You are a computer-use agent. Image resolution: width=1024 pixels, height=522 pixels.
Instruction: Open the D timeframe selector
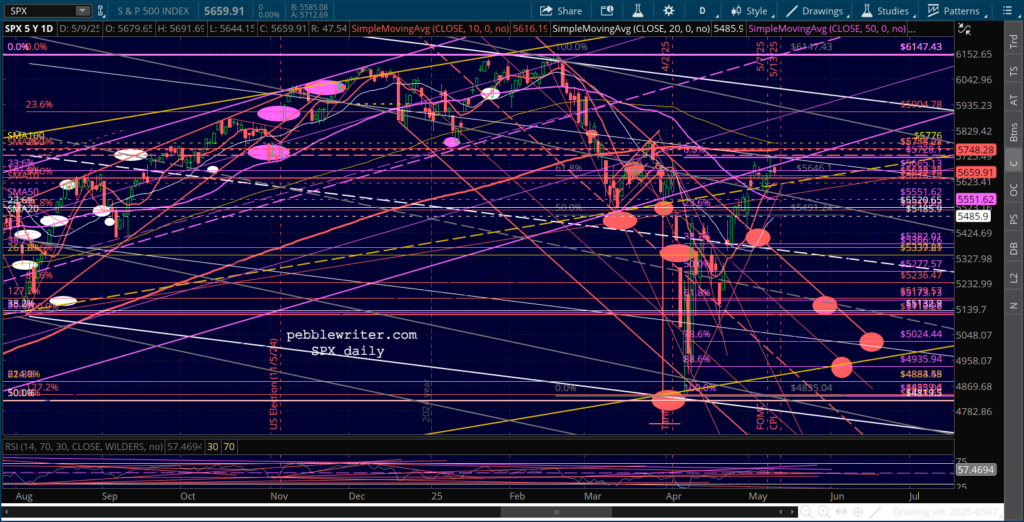pos(702,11)
